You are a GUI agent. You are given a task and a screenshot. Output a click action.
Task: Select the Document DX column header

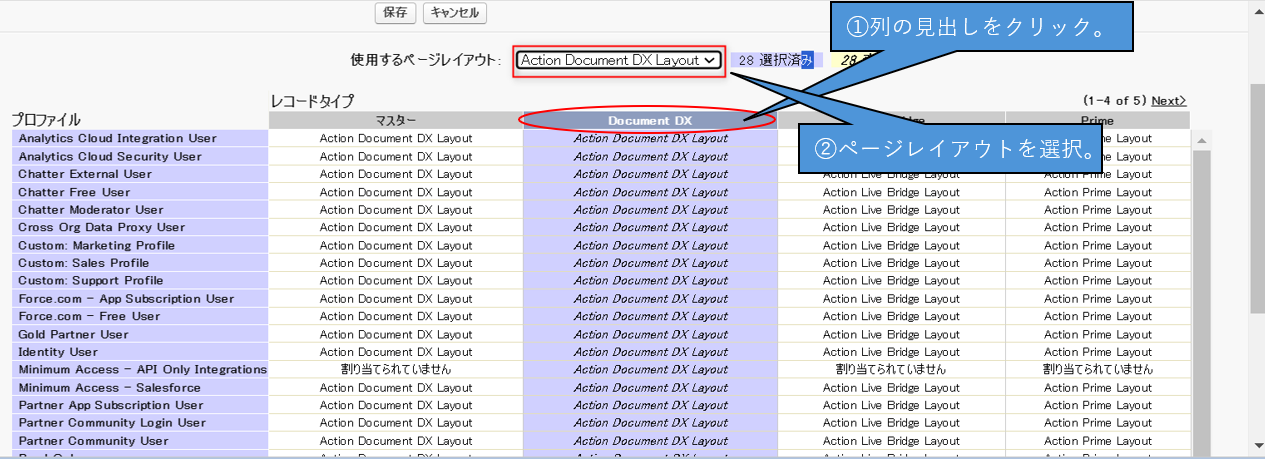[x=649, y=120]
